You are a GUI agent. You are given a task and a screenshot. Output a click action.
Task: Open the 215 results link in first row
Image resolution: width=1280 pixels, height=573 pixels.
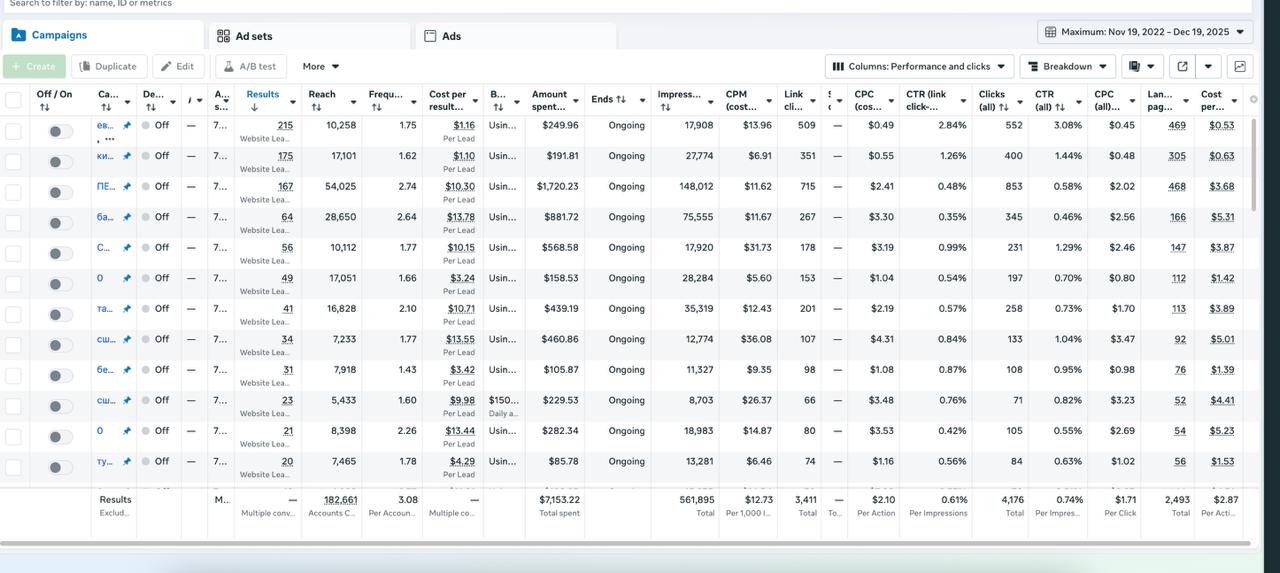click(x=285, y=126)
